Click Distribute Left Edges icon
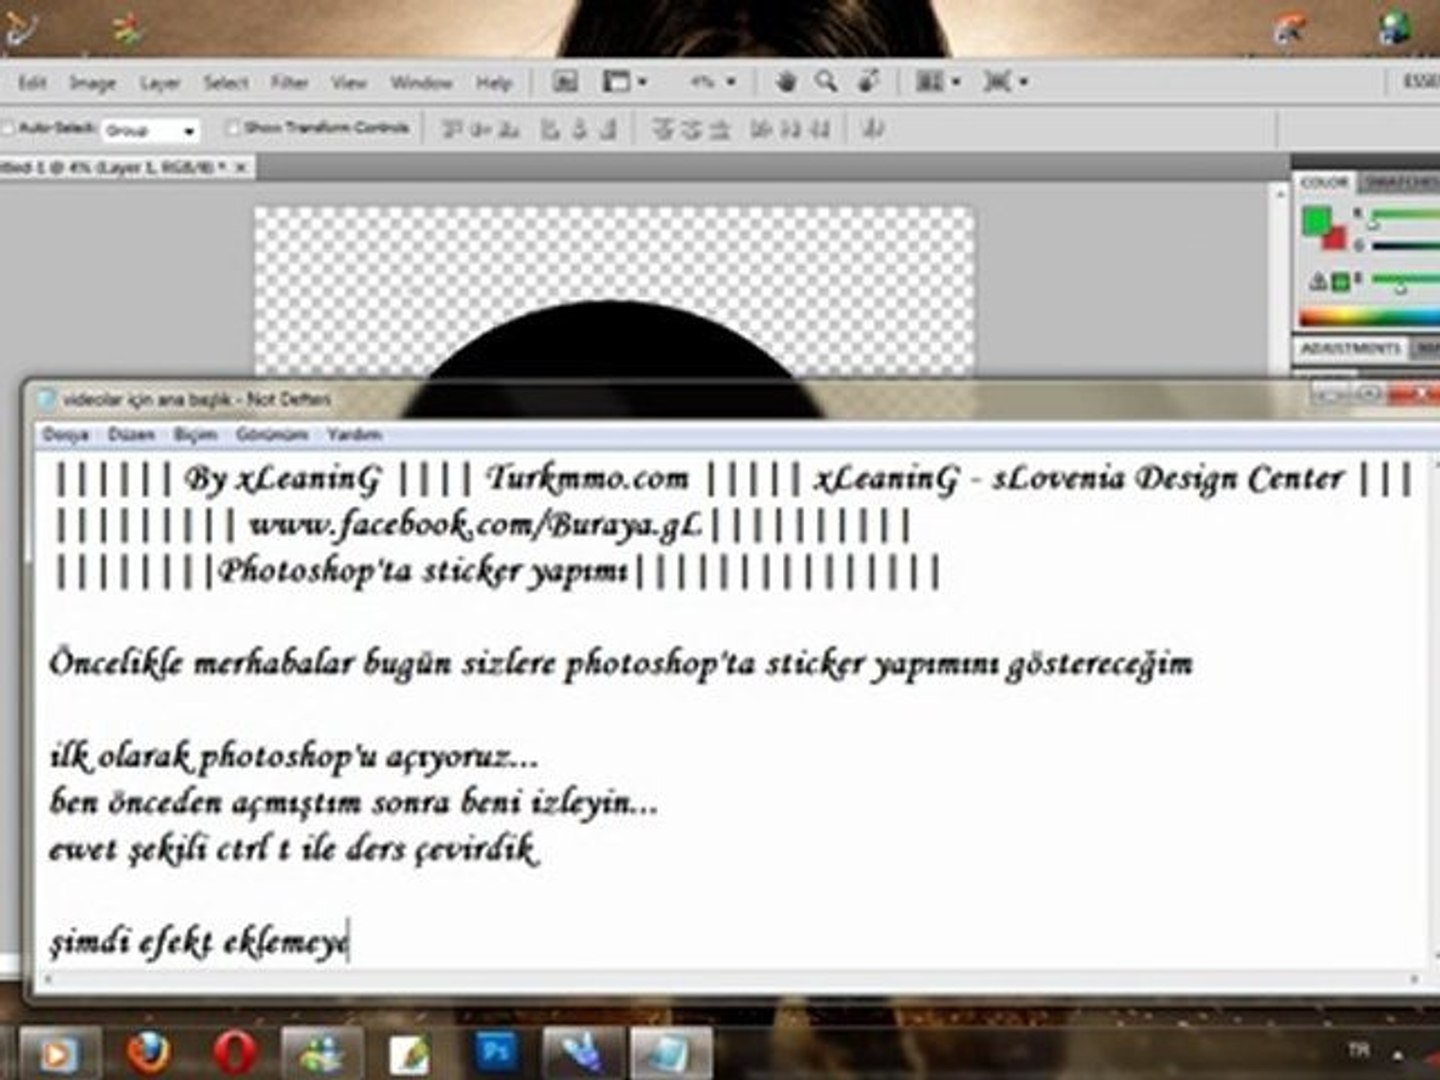Viewport: 1440px width, 1080px height. pyautogui.click(x=761, y=129)
